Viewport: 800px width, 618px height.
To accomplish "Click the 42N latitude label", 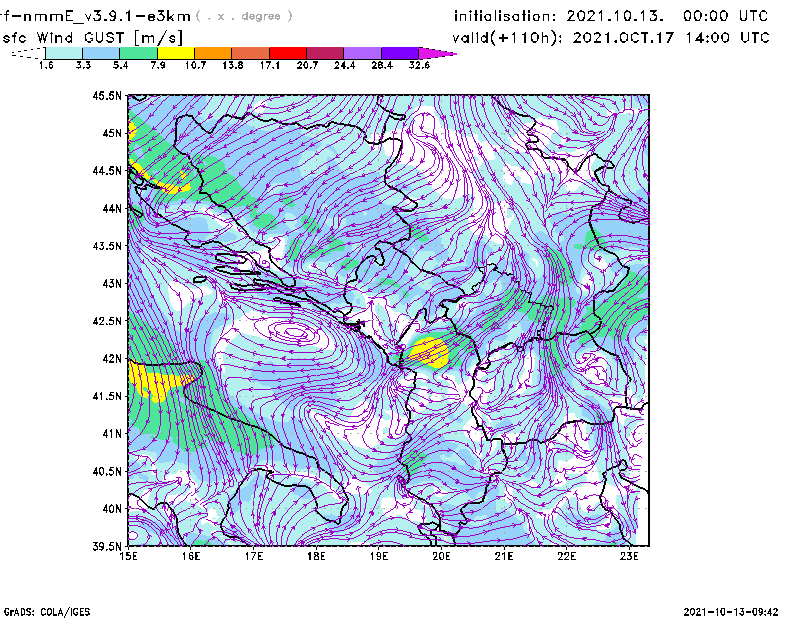I will (x=112, y=359).
